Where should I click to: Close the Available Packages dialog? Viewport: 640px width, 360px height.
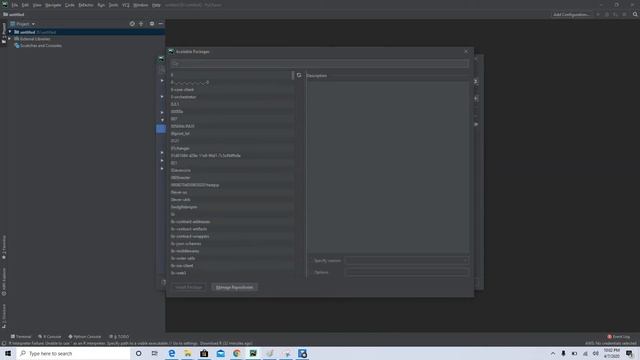pyautogui.click(x=466, y=51)
